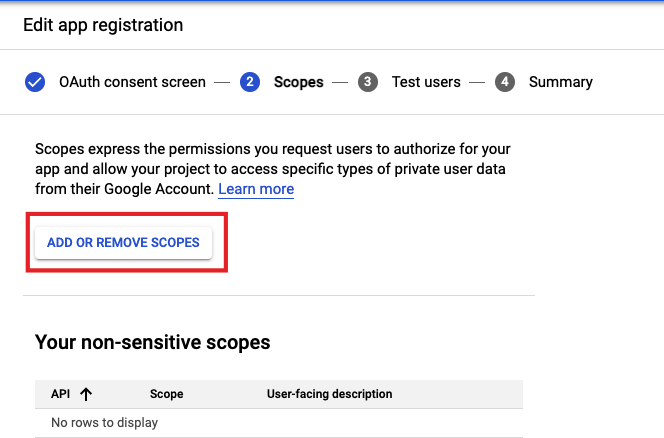Click the sort arrow beside API column

85,394
